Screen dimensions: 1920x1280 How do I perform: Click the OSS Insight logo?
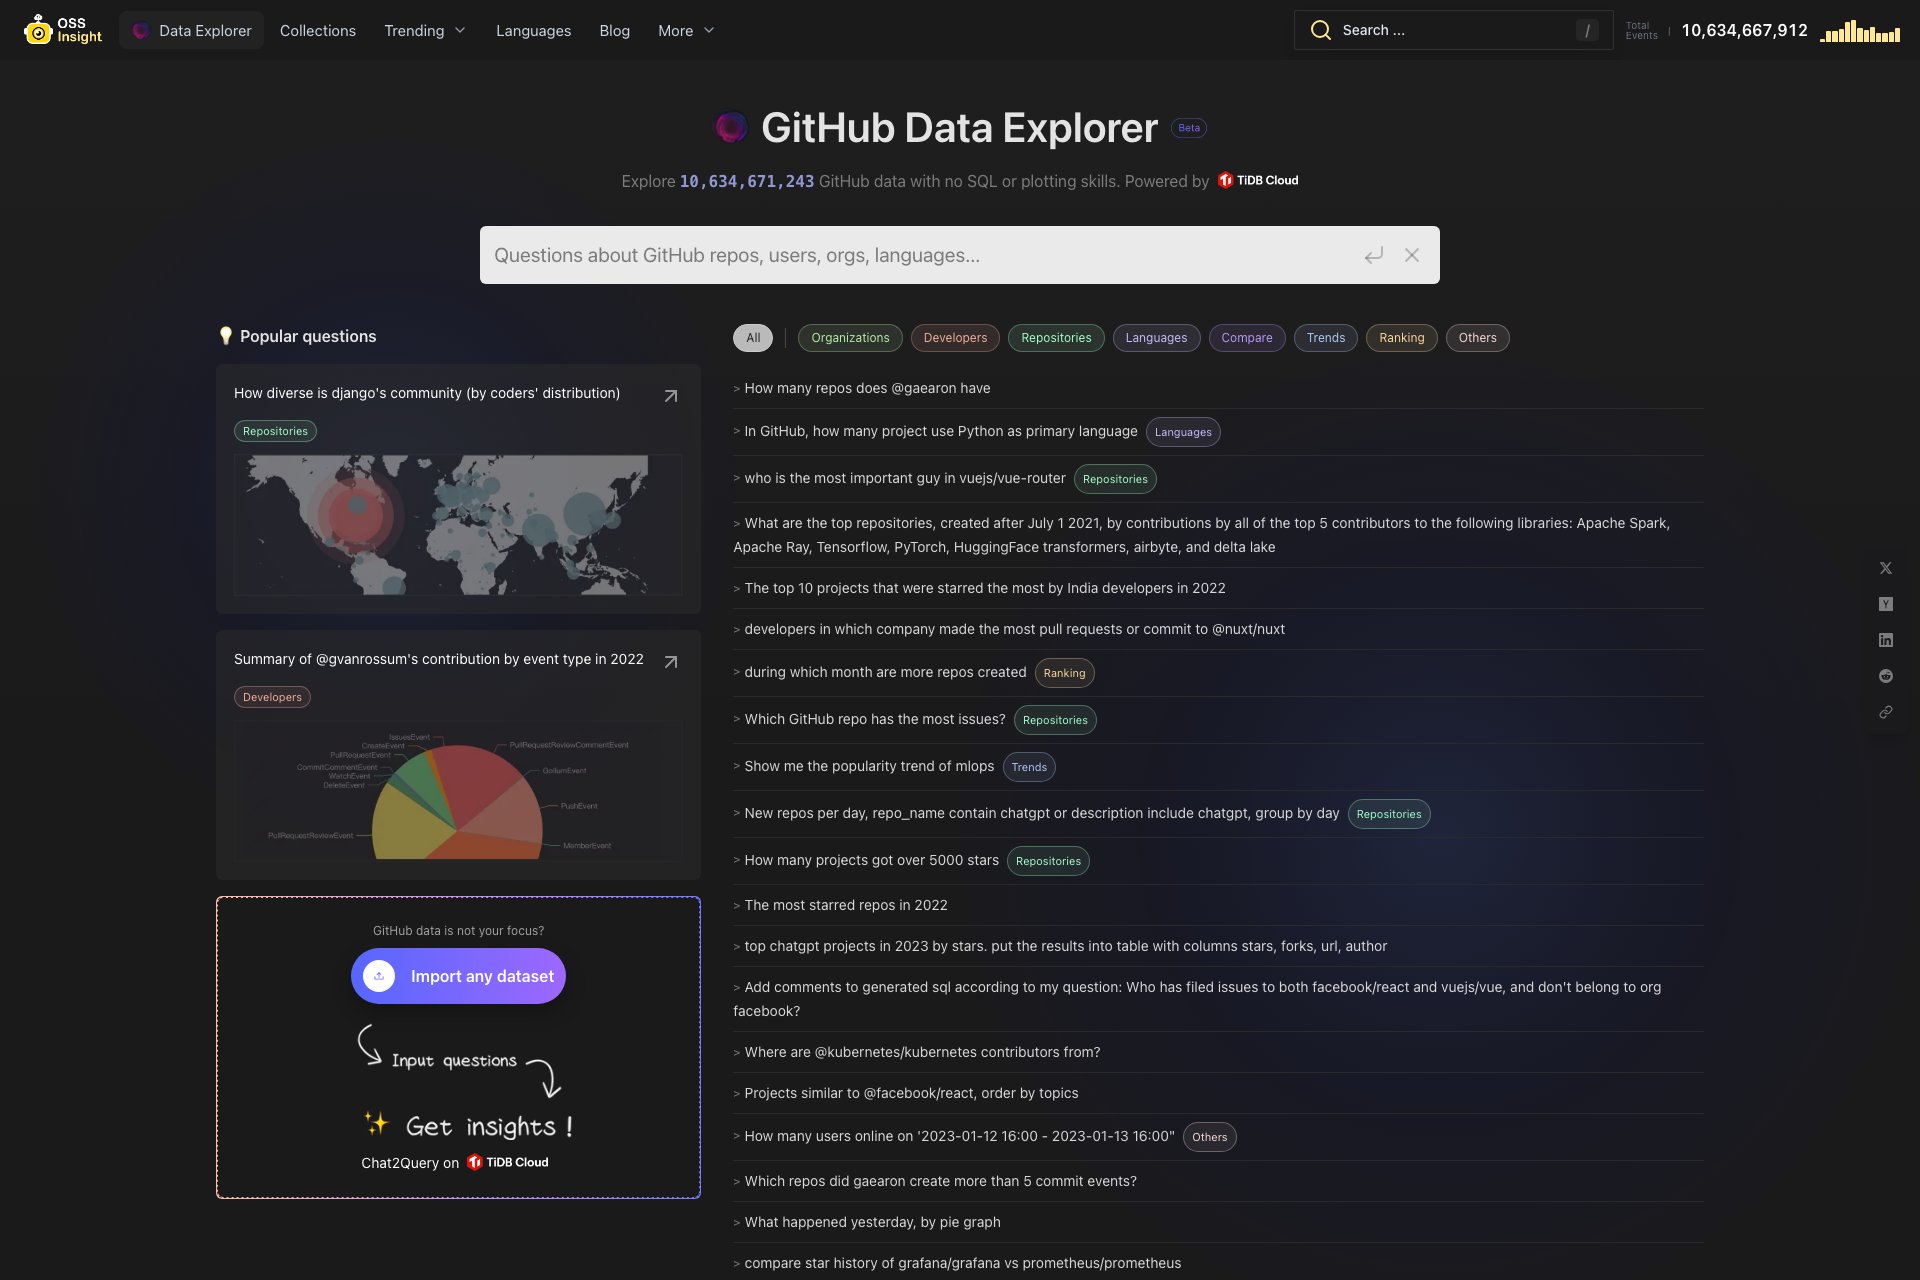coord(62,29)
